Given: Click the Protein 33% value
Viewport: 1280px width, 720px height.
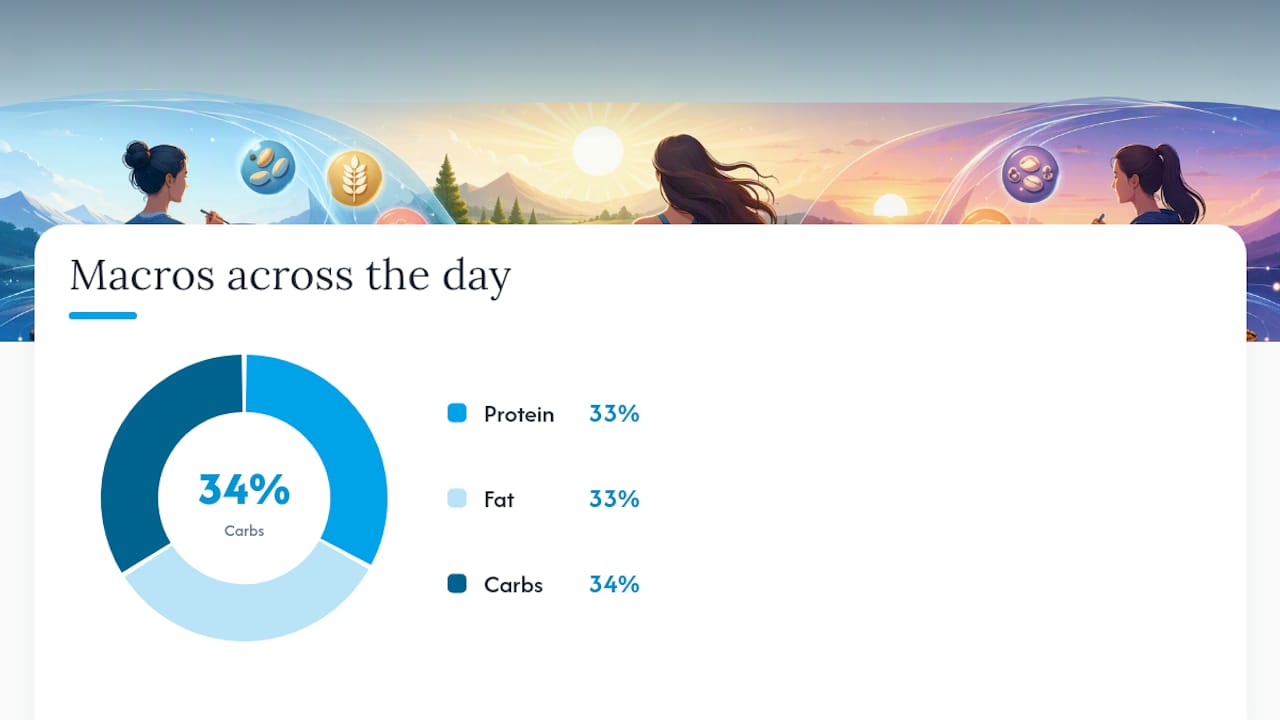Looking at the screenshot, I should pos(614,413).
